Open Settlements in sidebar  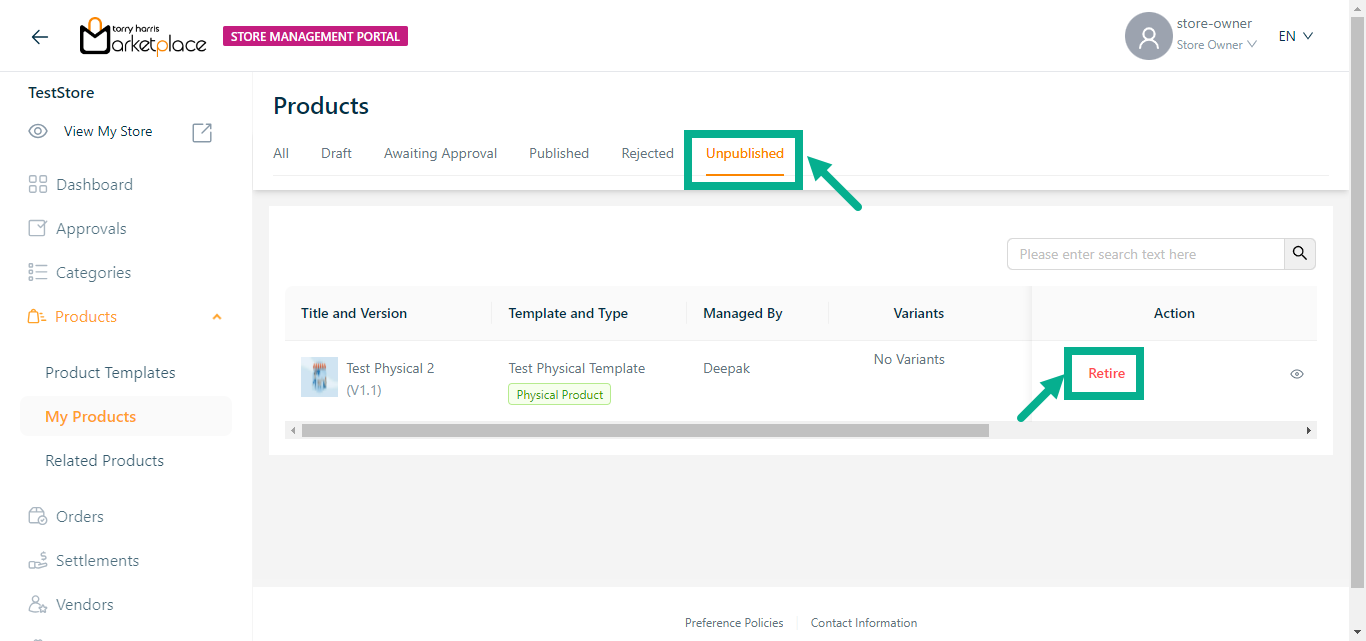[97, 561]
